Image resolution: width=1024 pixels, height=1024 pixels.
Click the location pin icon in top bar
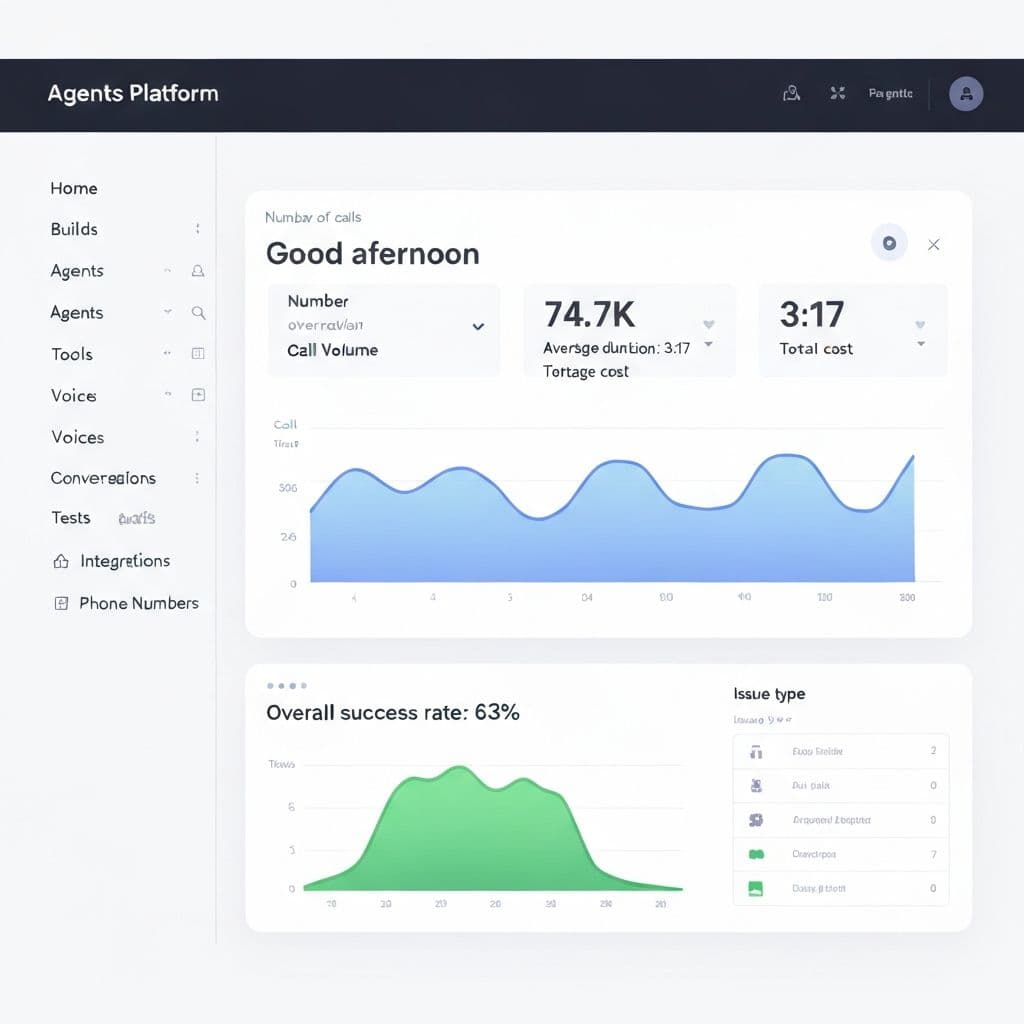click(791, 92)
